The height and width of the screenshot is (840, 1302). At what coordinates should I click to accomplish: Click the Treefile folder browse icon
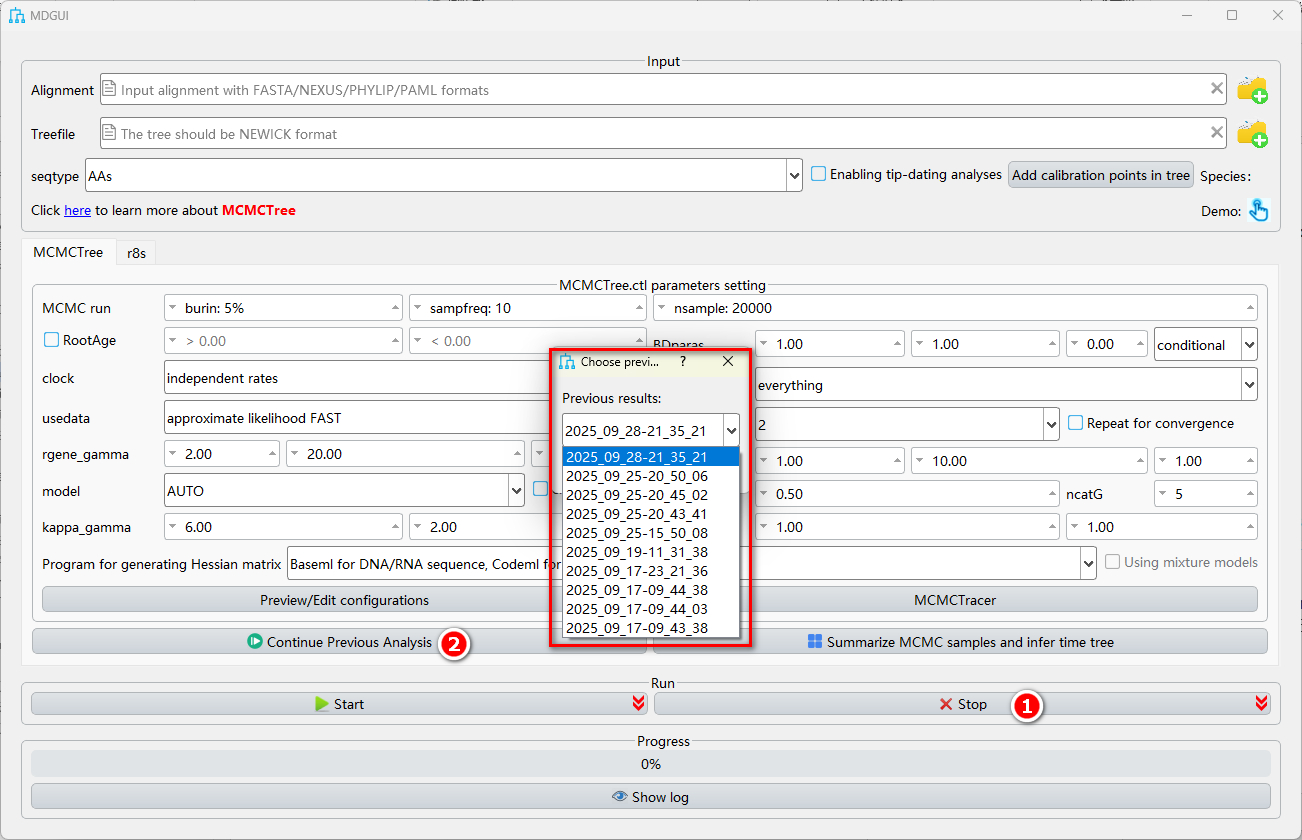click(x=1252, y=134)
